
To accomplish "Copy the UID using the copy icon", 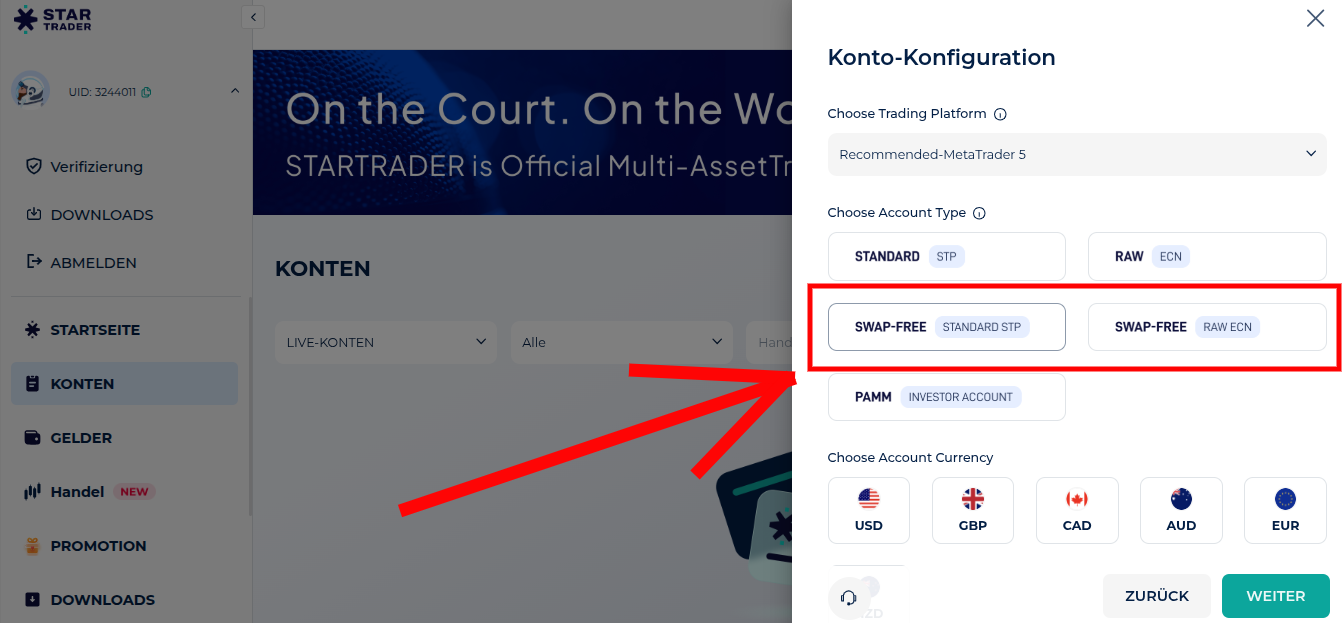I will tap(146, 92).
